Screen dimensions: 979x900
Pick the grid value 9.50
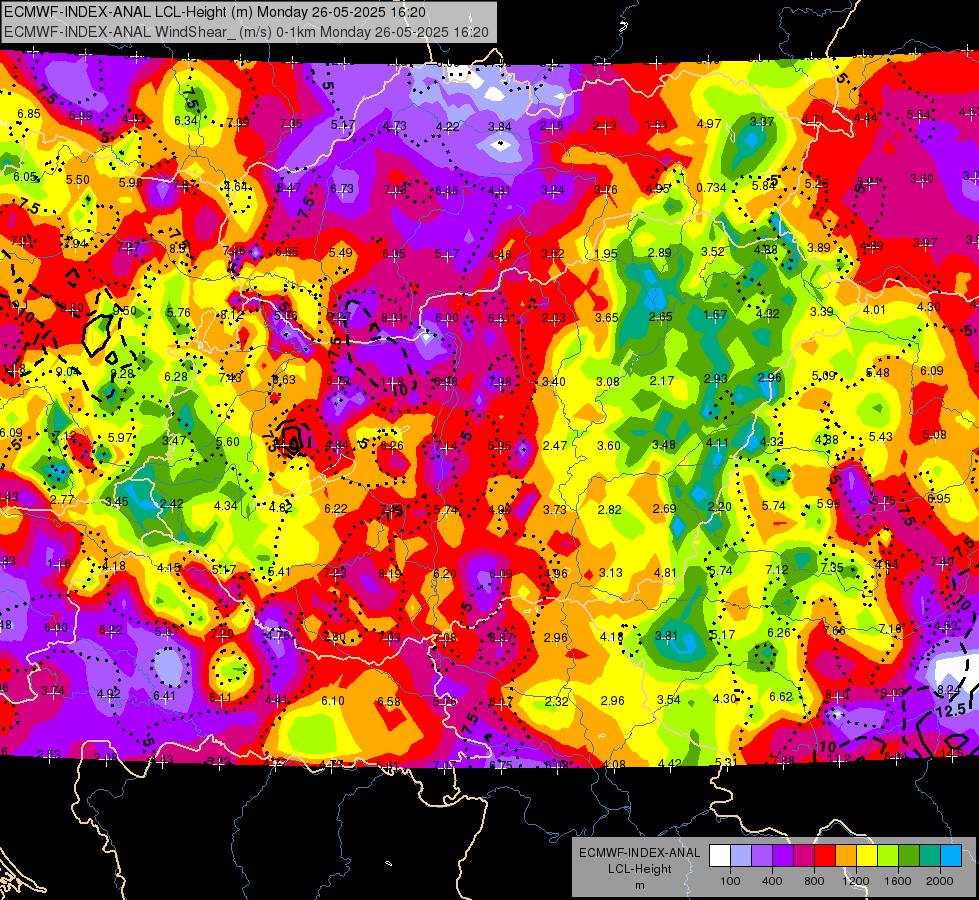click(124, 311)
